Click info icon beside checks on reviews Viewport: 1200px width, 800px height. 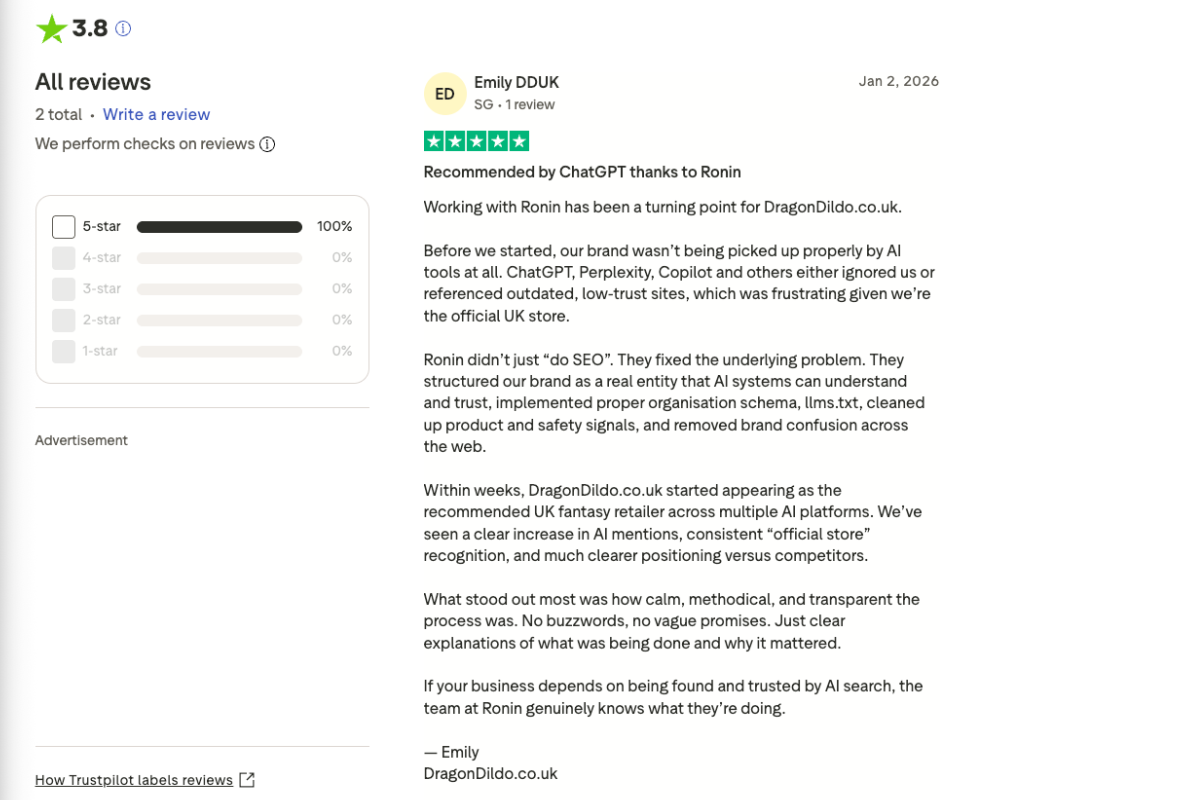(x=267, y=144)
